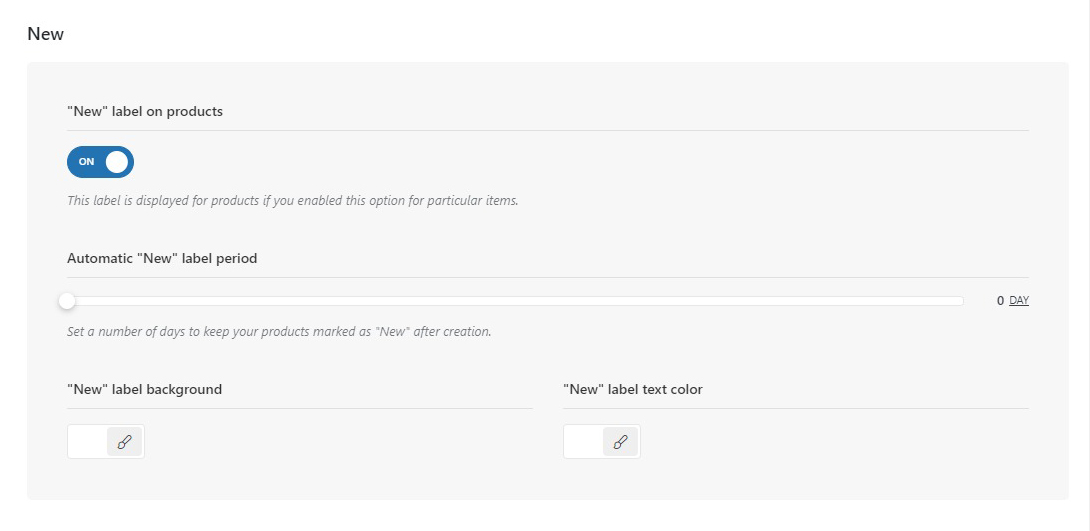Open the "New" label text color picker icon

pyautogui.click(x=620, y=442)
